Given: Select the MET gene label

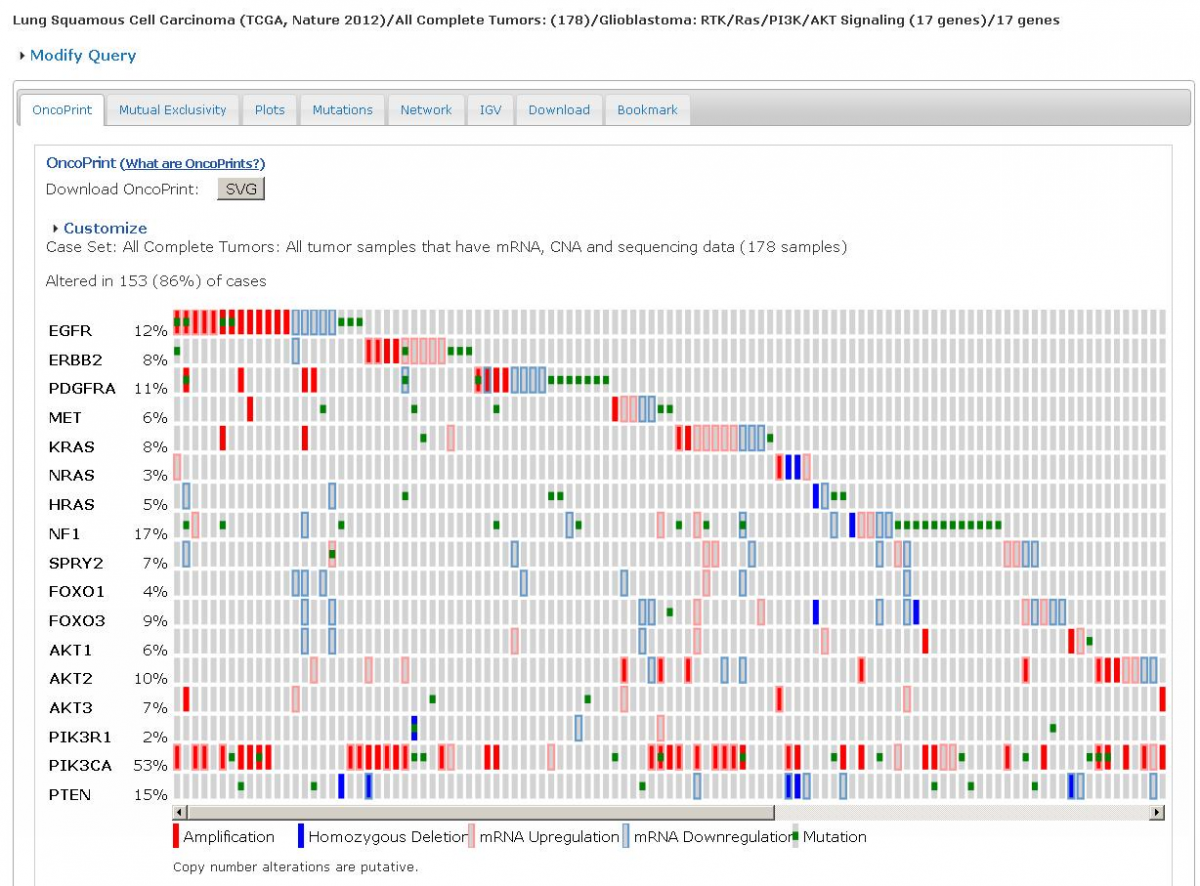Looking at the screenshot, I should click(x=65, y=418).
